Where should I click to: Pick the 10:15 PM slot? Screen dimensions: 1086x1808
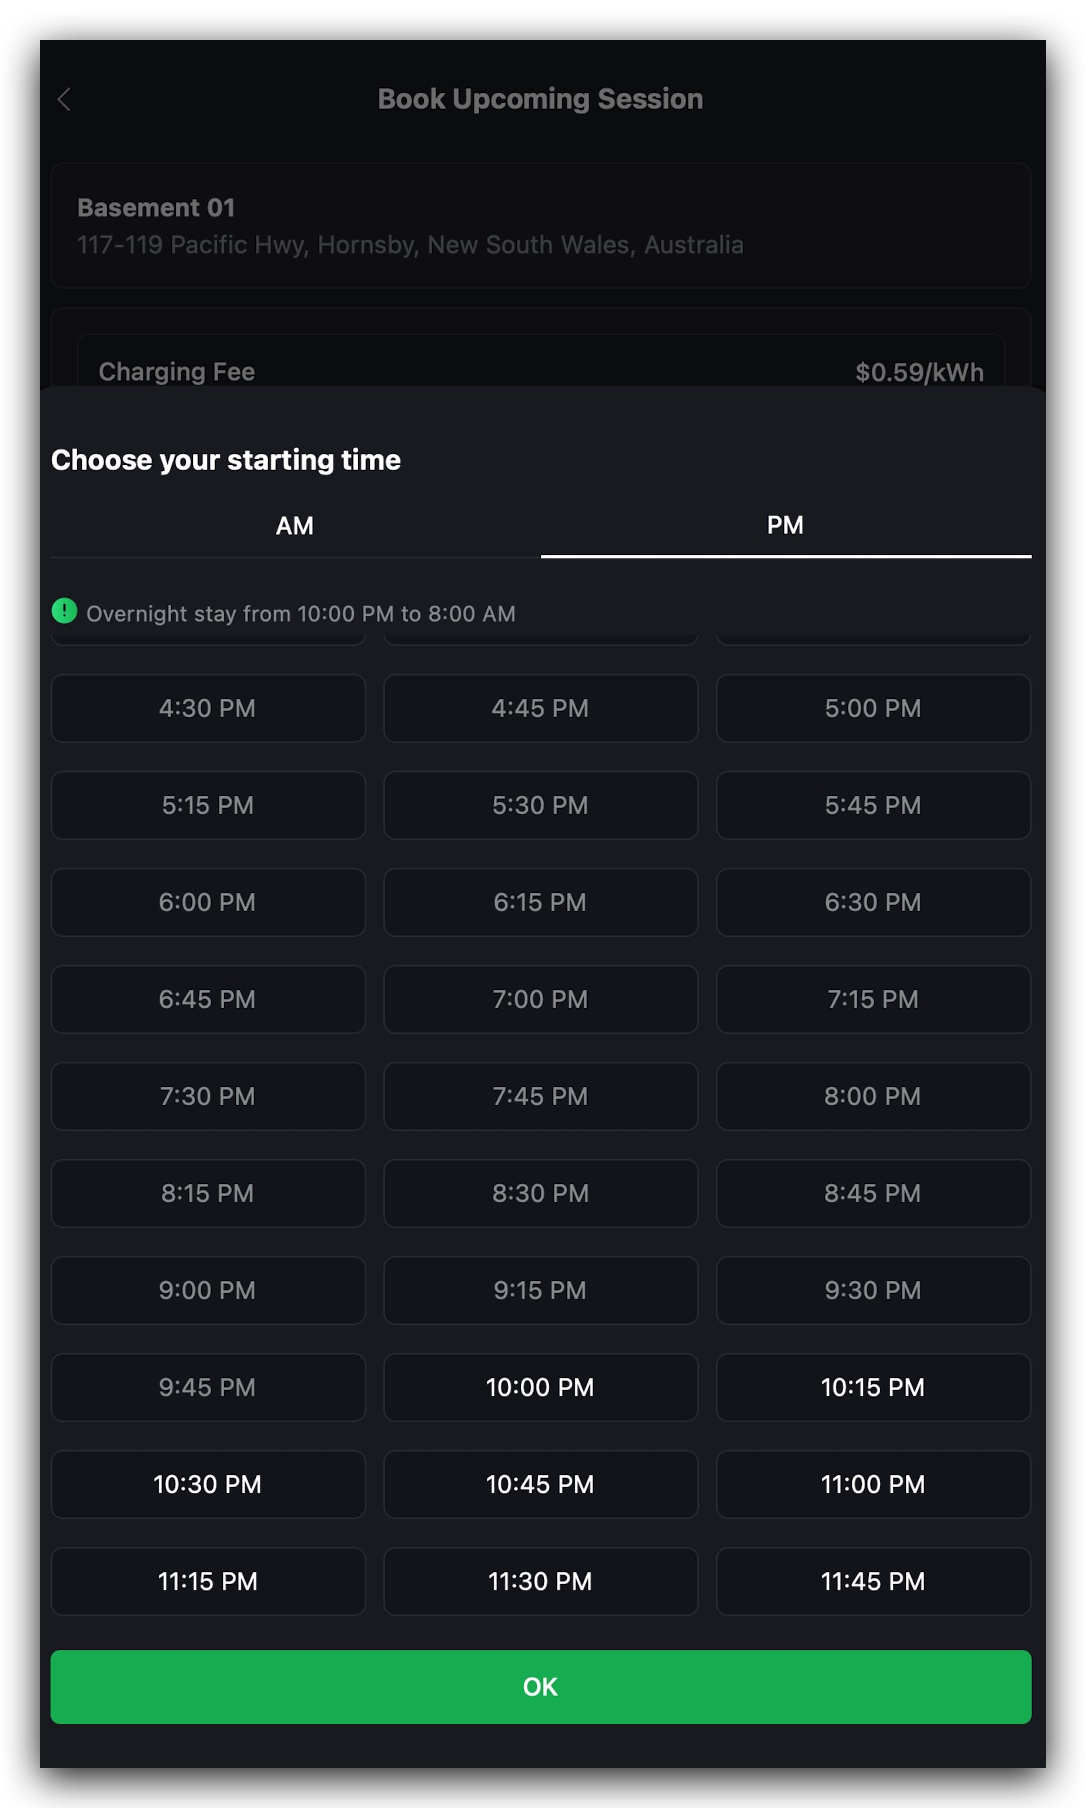coord(873,1387)
